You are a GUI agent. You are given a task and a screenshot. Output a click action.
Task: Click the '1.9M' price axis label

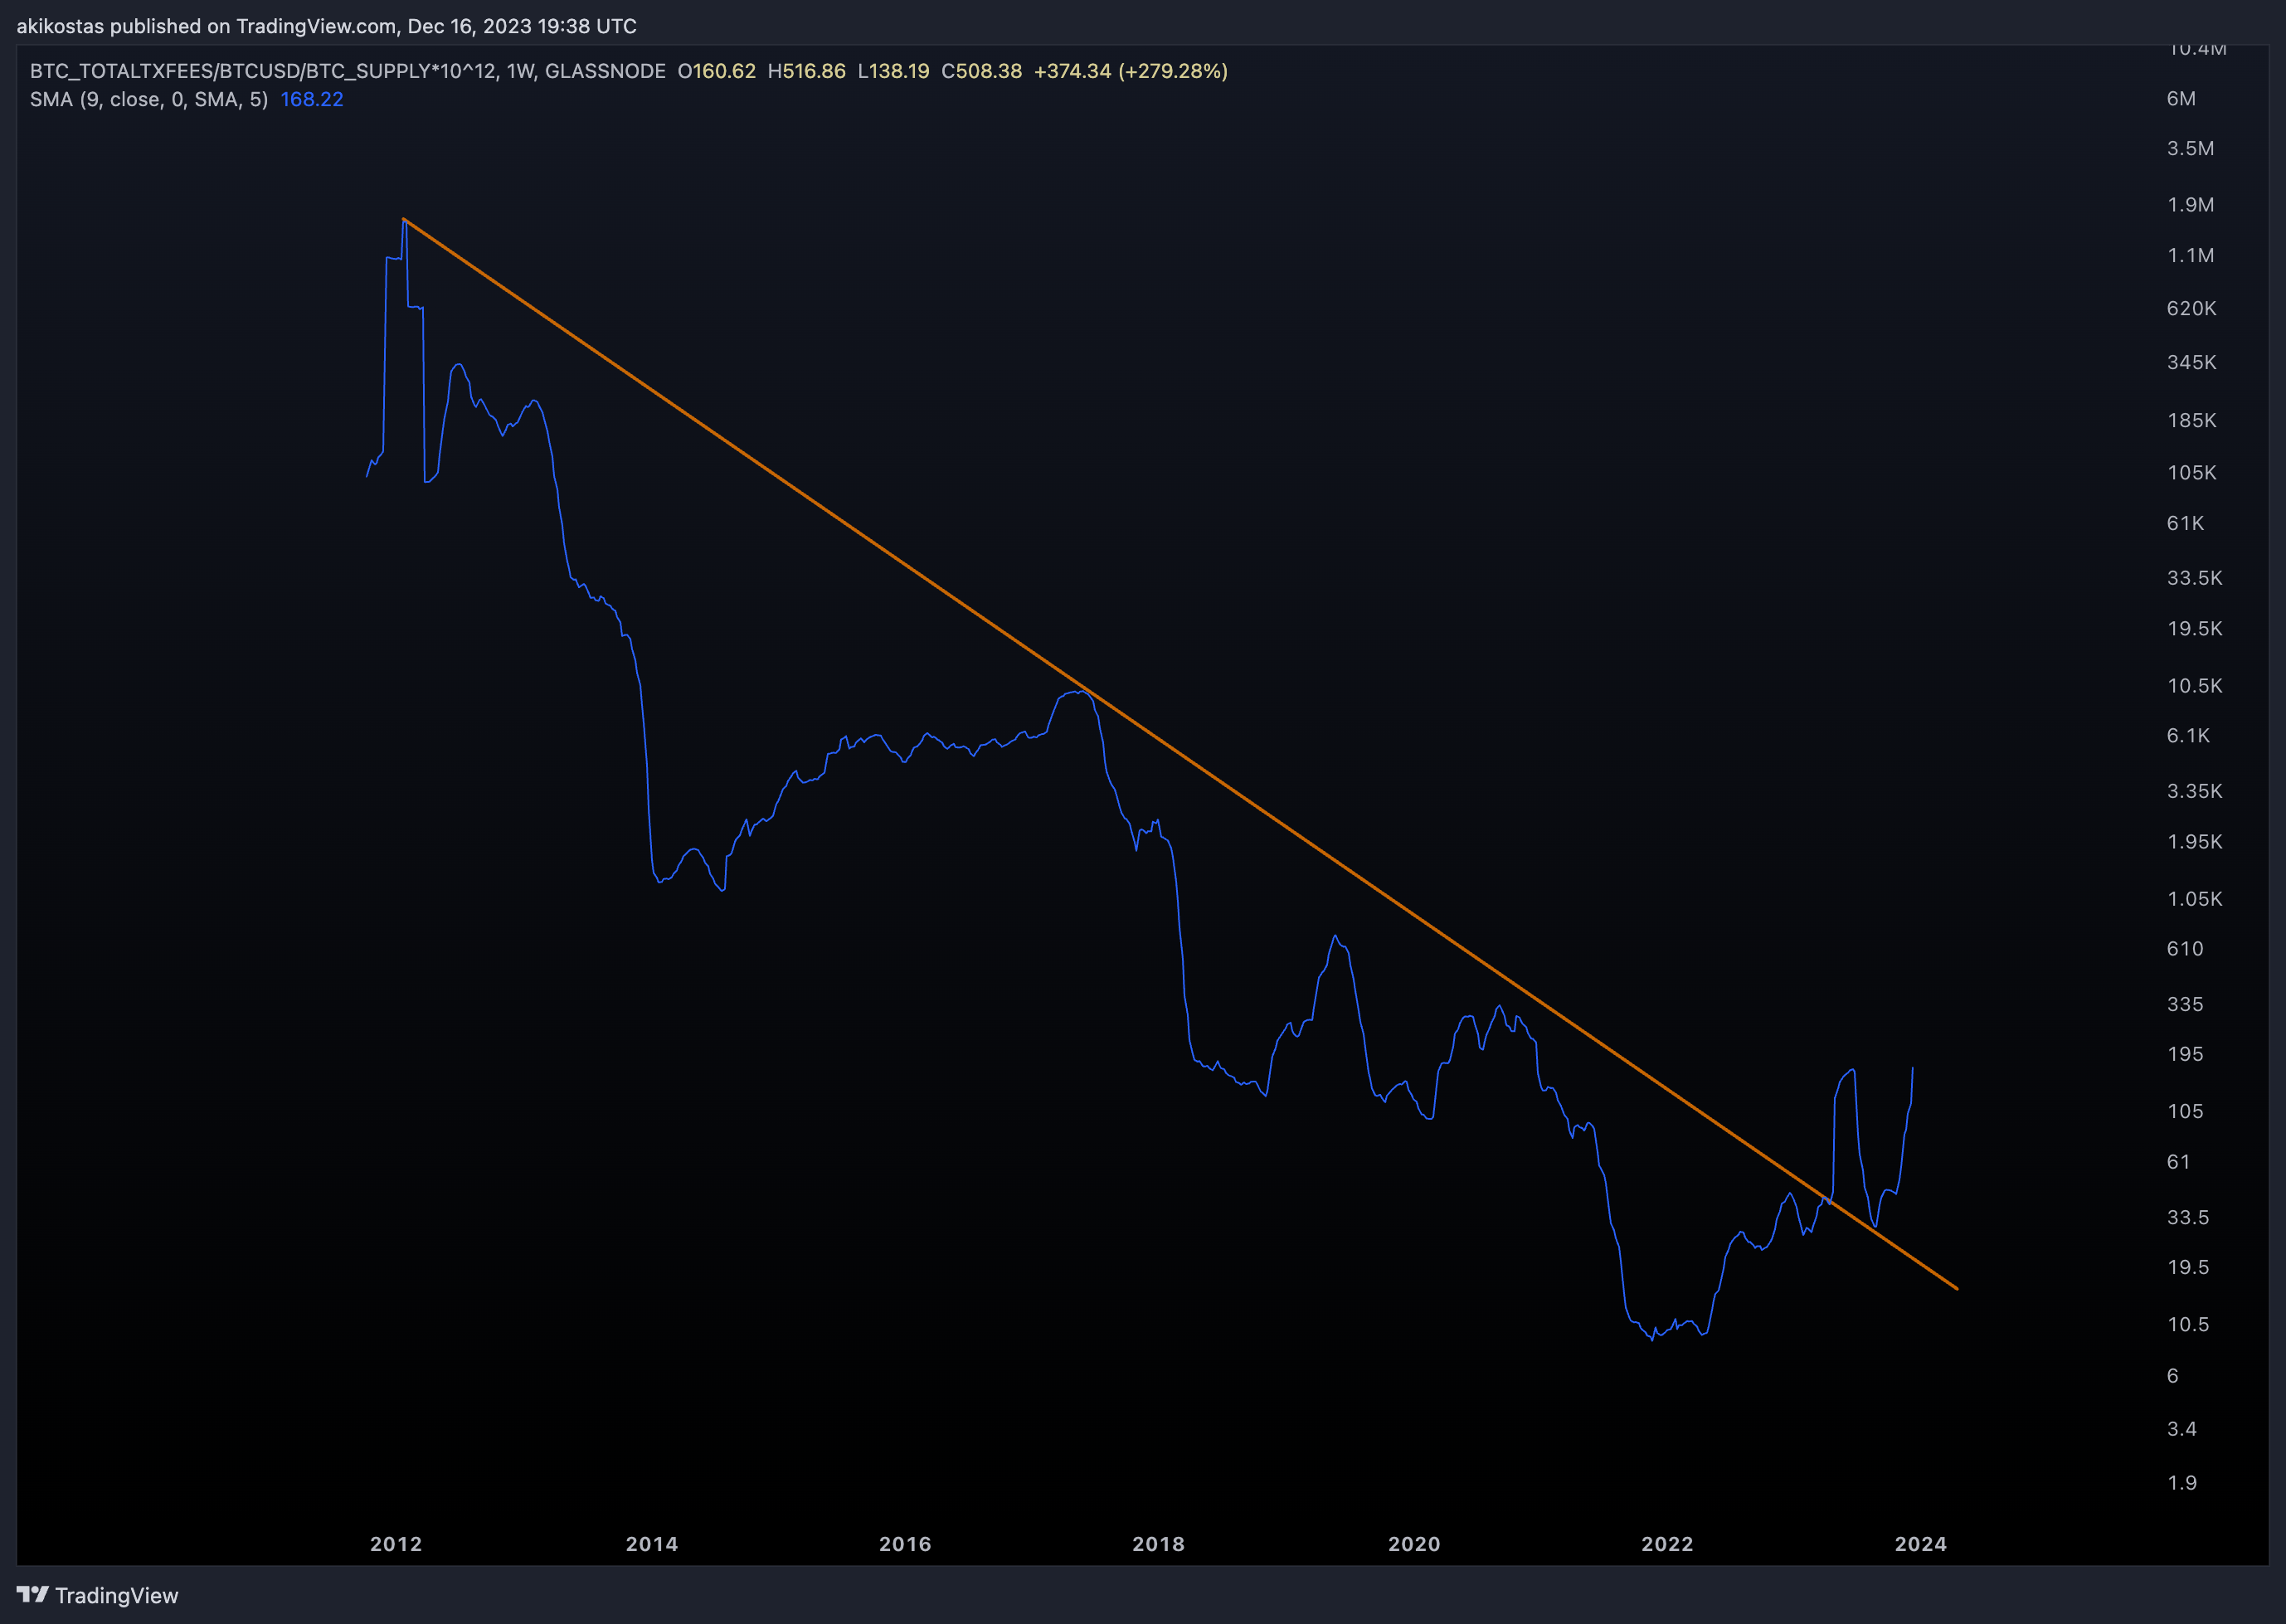(x=2190, y=204)
